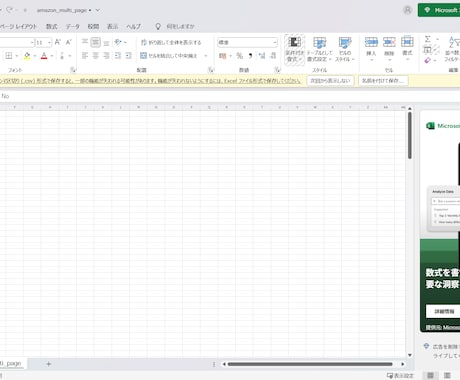
Task: Open the 表示 ribbon tab
Action: 113,26
